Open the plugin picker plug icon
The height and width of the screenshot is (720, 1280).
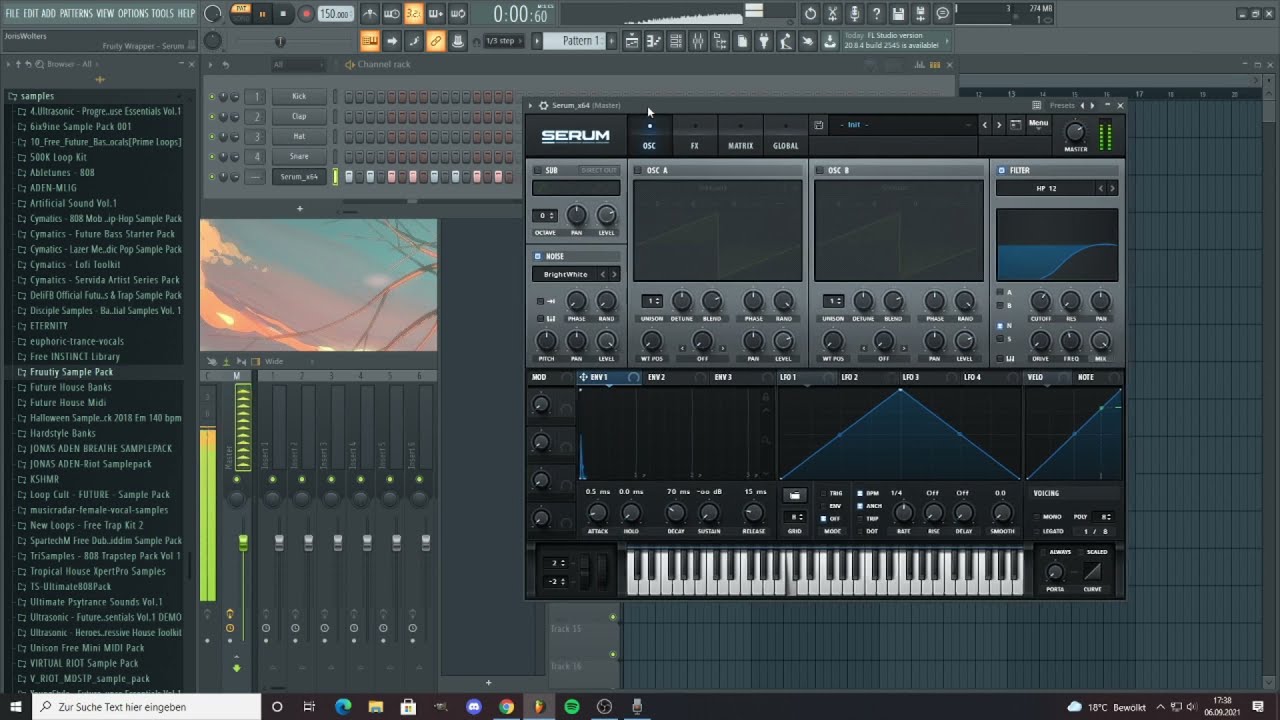pyautogui.click(x=764, y=41)
